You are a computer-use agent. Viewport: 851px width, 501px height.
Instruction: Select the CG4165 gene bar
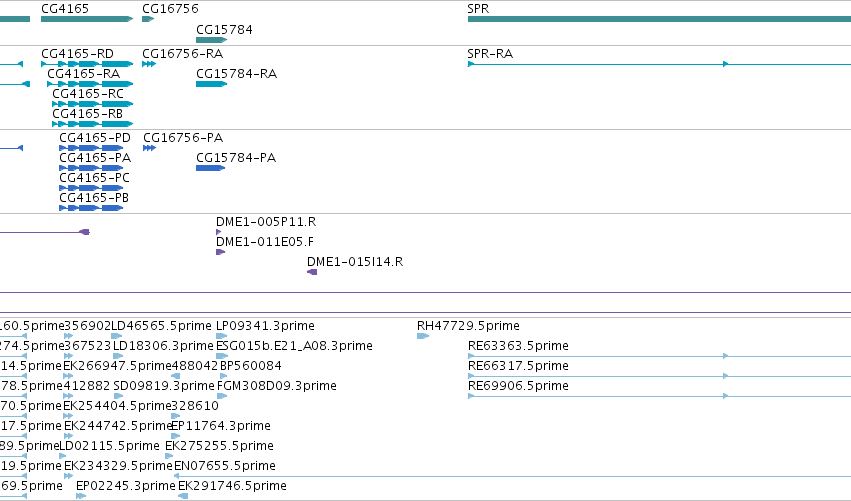point(87,19)
